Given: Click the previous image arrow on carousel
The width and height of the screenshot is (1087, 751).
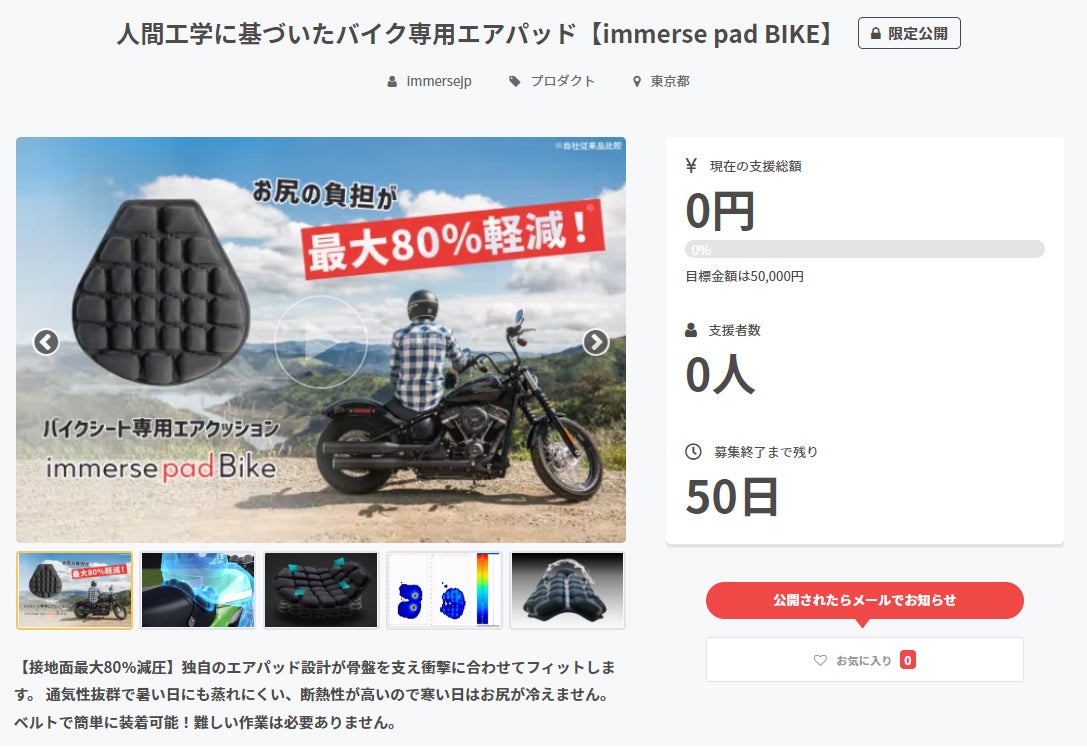Looking at the screenshot, I should [46, 342].
